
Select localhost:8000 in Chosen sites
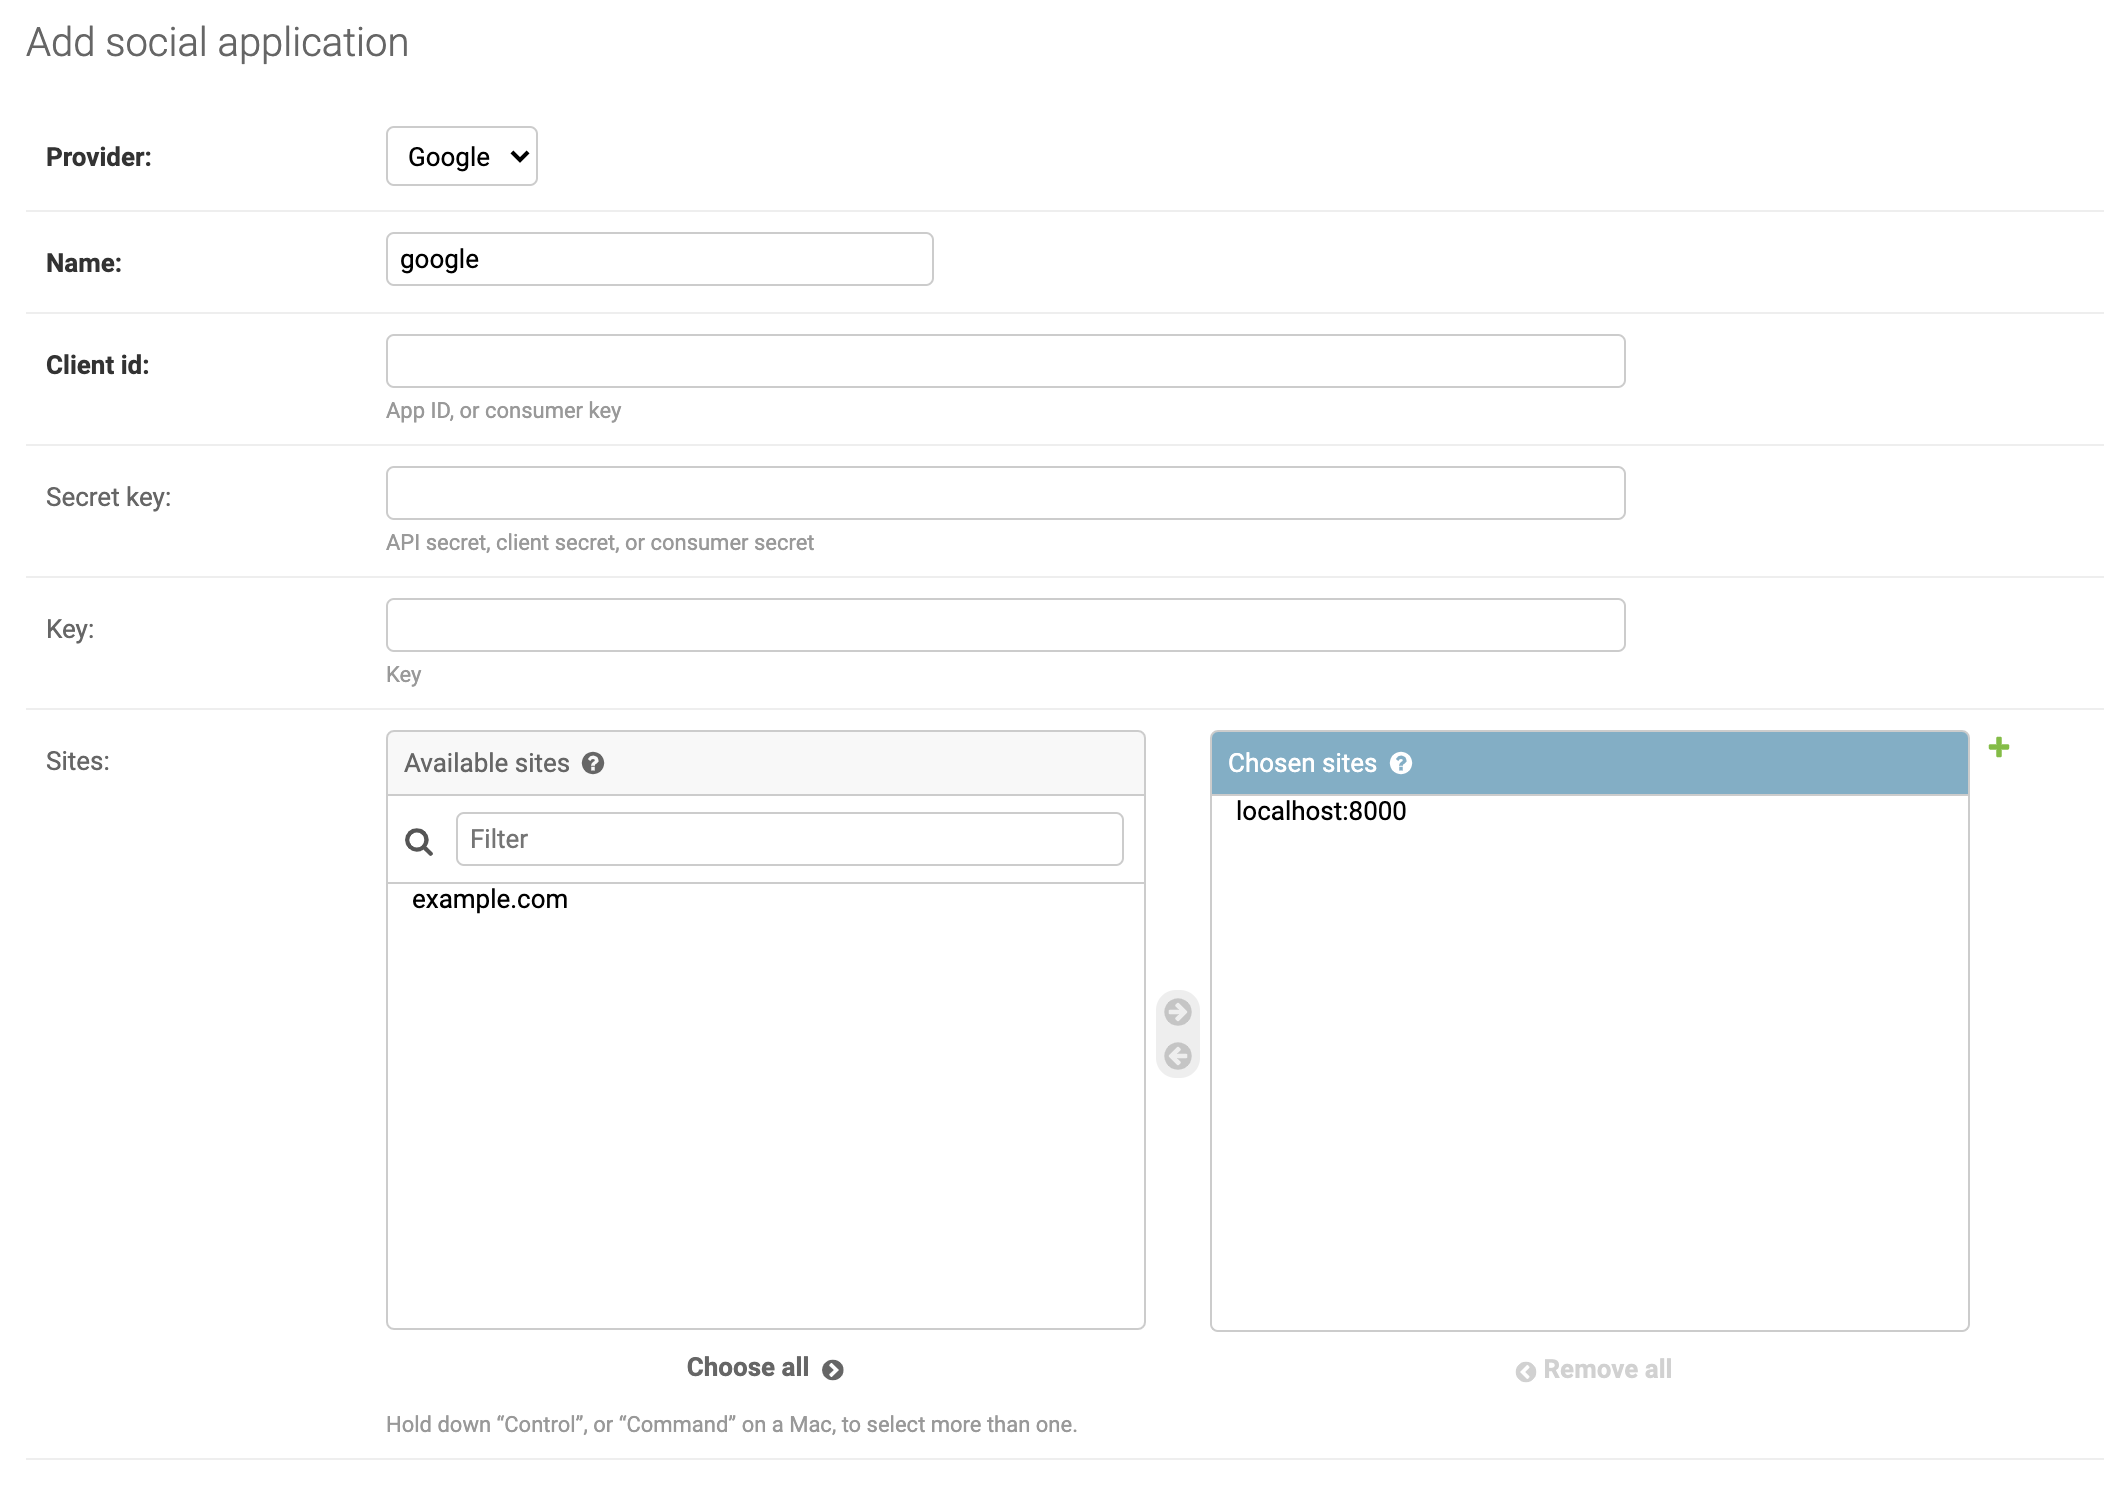[1320, 811]
